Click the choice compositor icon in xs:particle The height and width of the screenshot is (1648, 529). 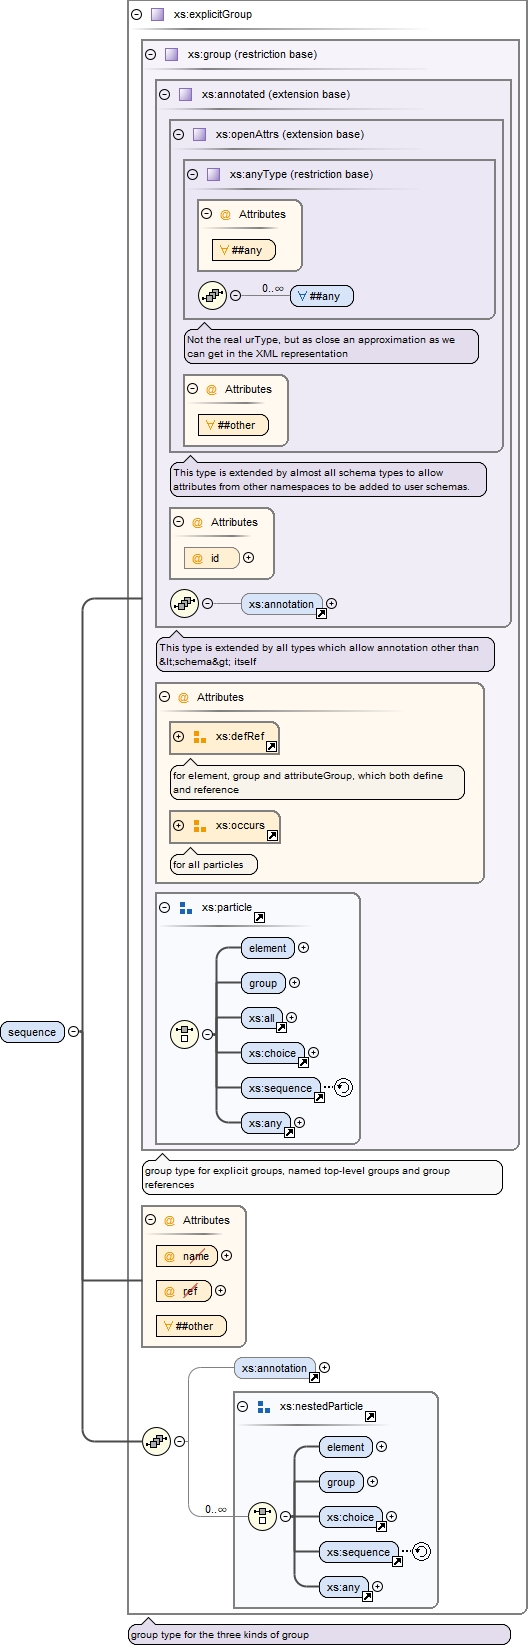click(x=184, y=1034)
